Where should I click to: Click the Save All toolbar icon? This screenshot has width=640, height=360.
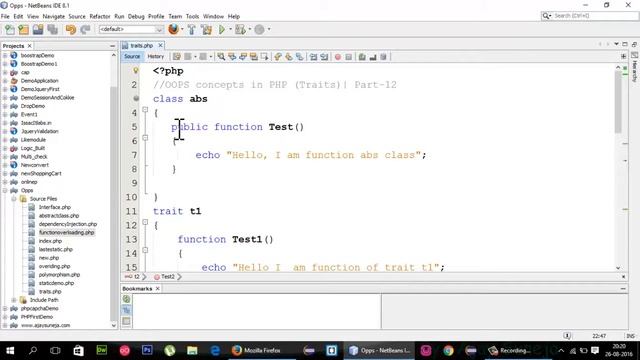(x=53, y=29)
